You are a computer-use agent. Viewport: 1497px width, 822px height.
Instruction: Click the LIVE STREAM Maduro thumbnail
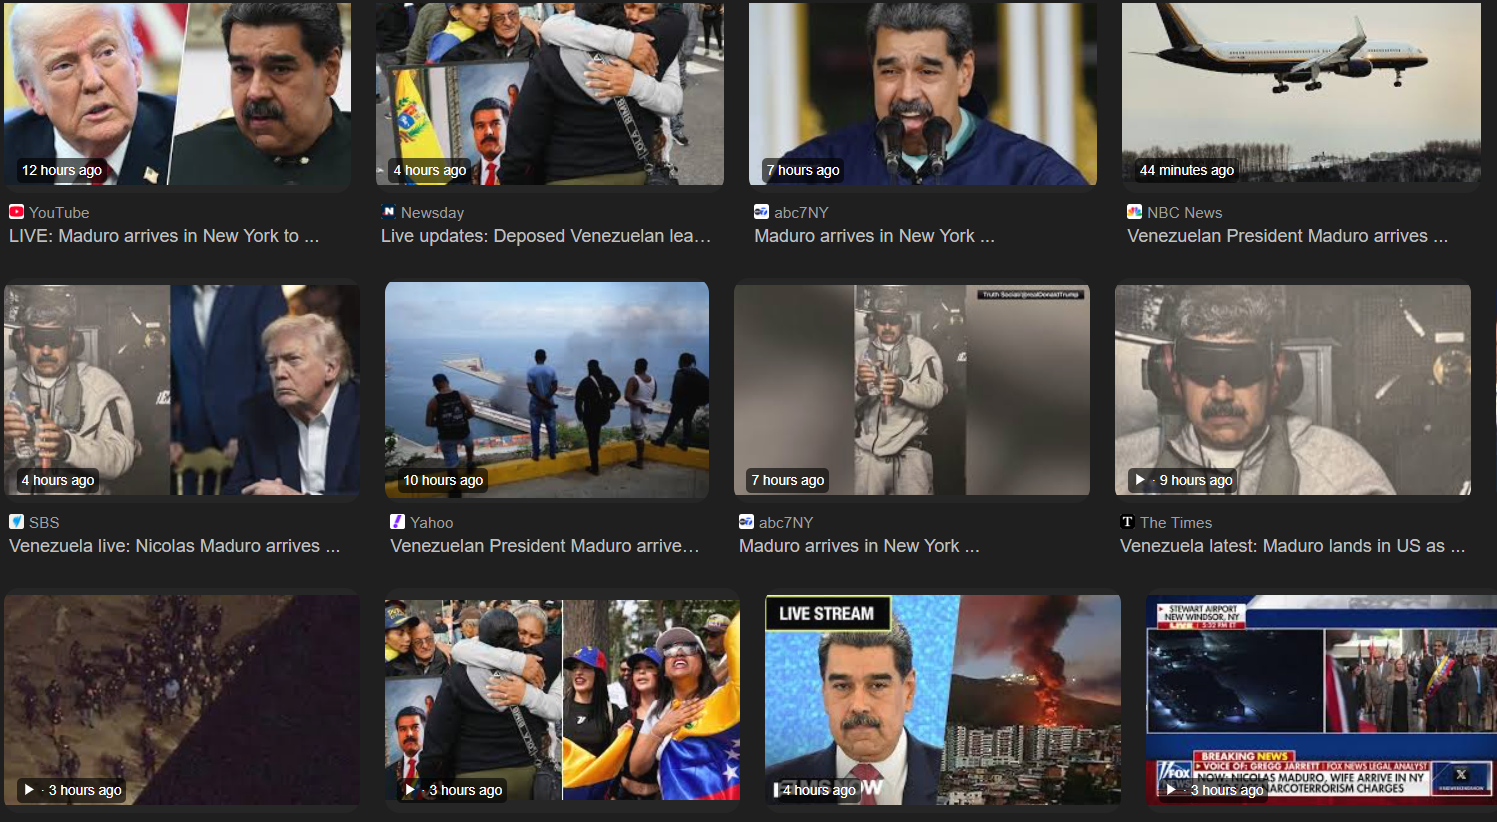pyautogui.click(x=941, y=700)
